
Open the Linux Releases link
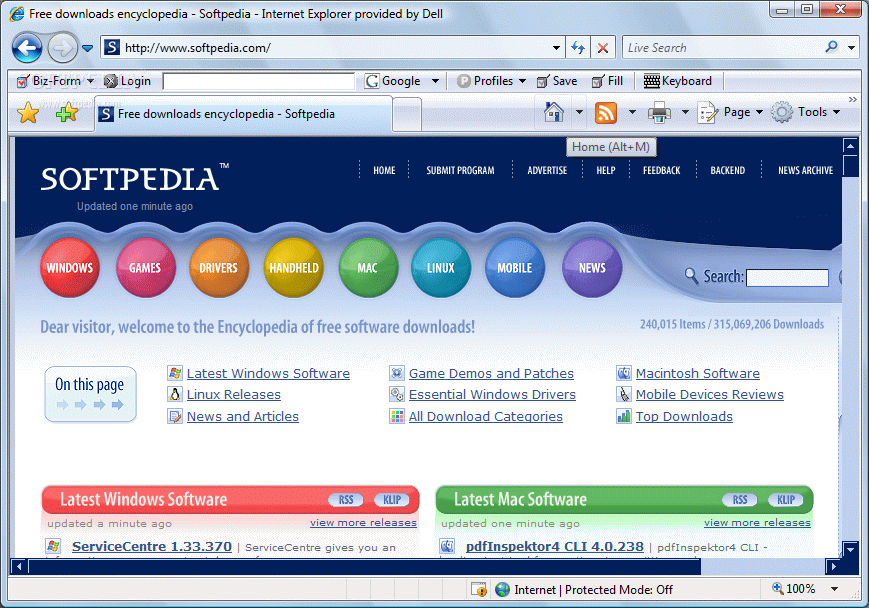click(x=234, y=395)
